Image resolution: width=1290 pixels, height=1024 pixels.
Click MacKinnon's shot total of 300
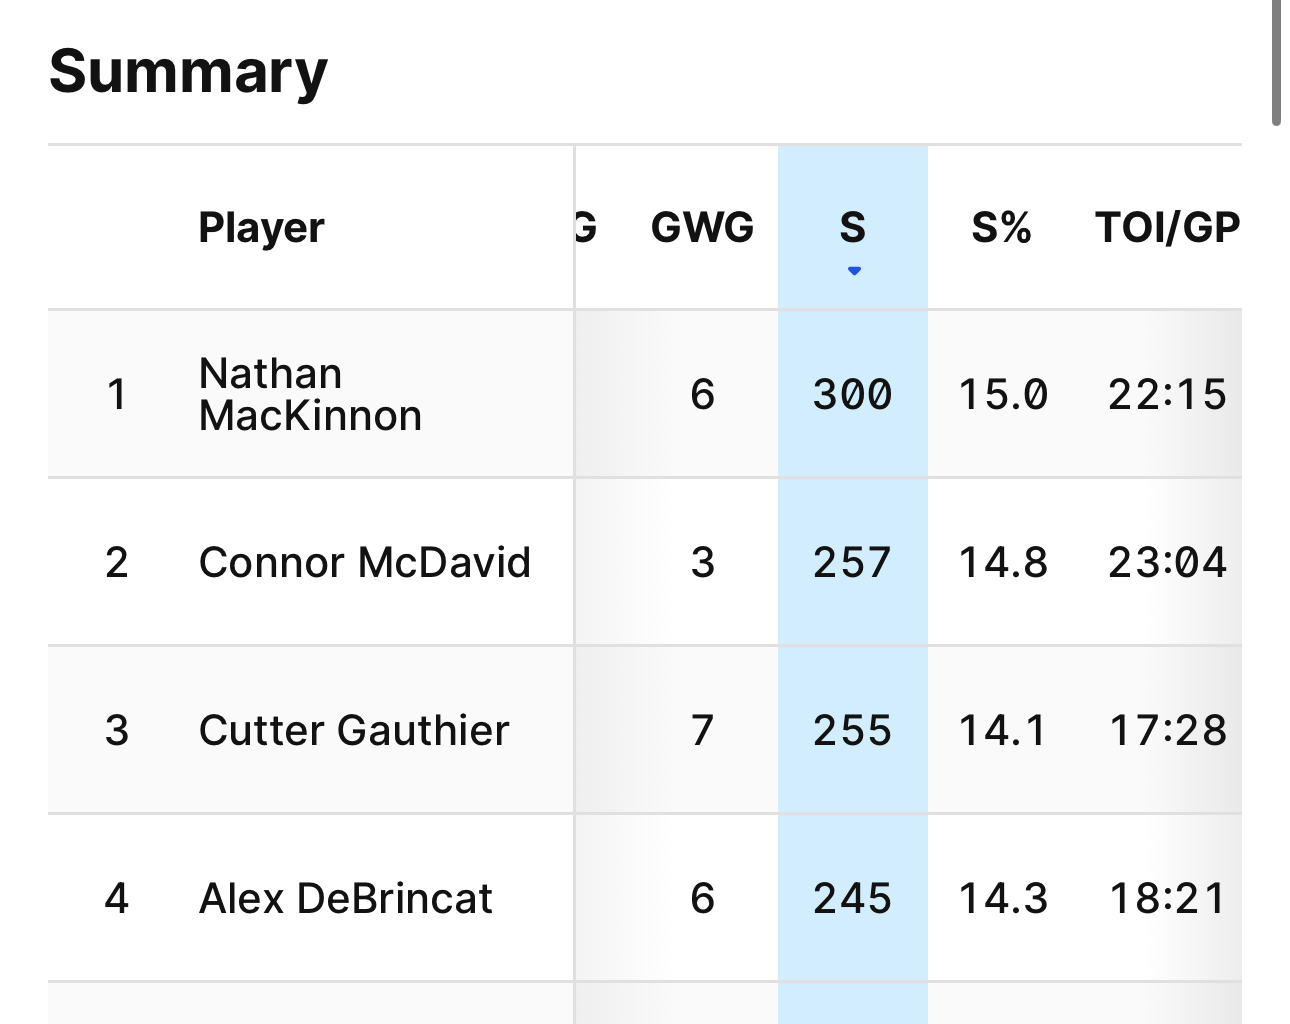pos(853,394)
